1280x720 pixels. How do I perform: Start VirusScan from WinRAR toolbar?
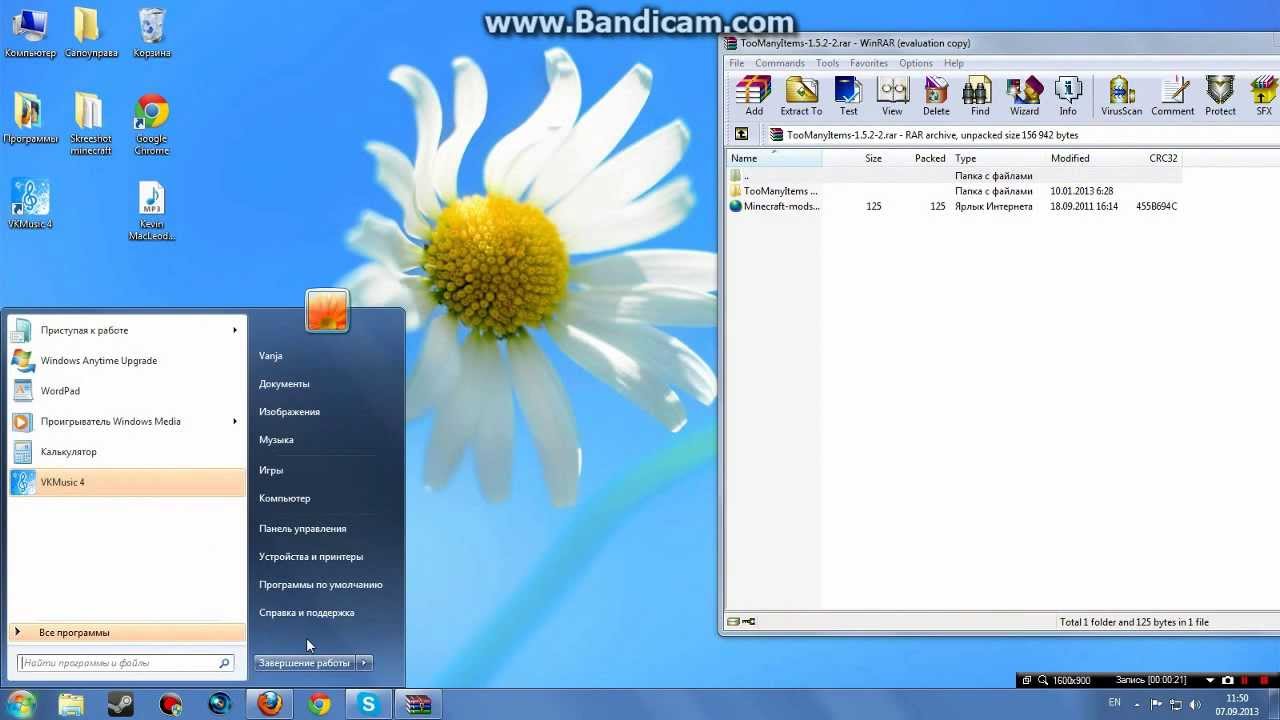(1121, 96)
